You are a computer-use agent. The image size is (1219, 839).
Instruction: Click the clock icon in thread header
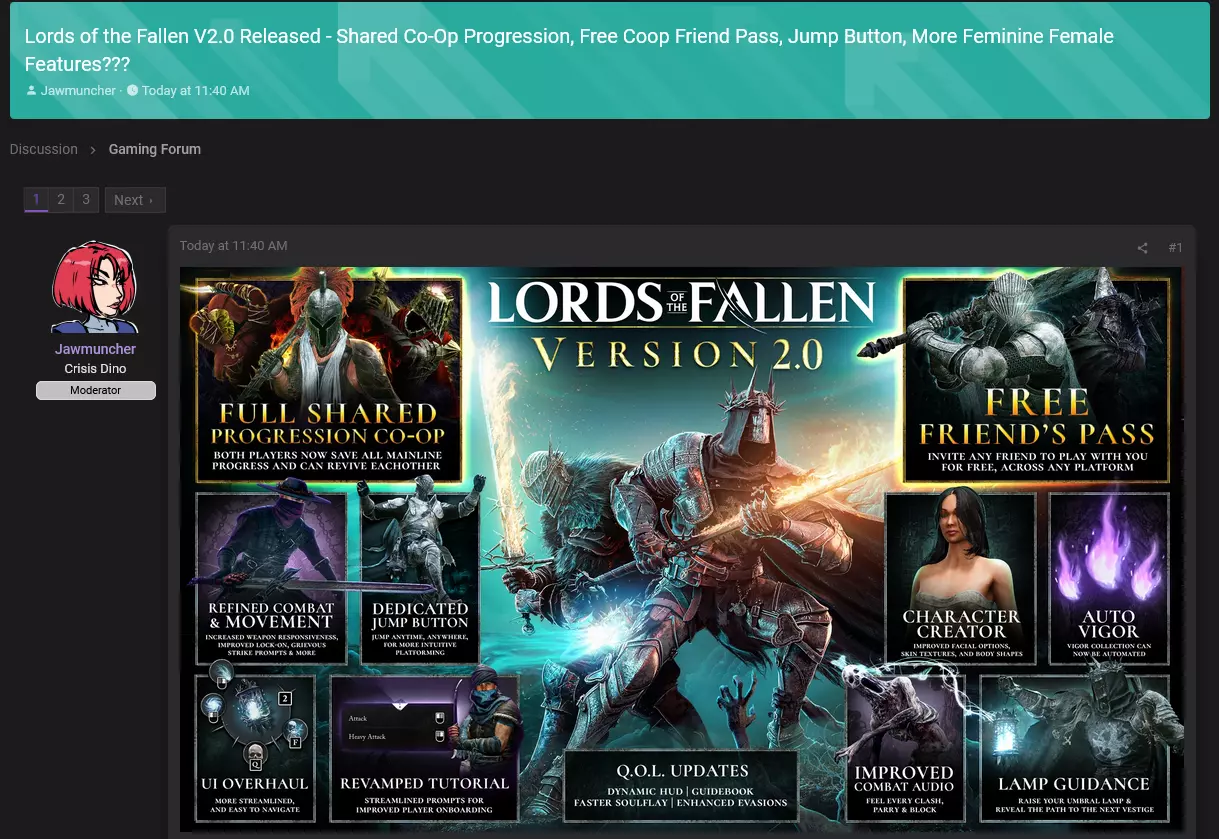[x=132, y=90]
